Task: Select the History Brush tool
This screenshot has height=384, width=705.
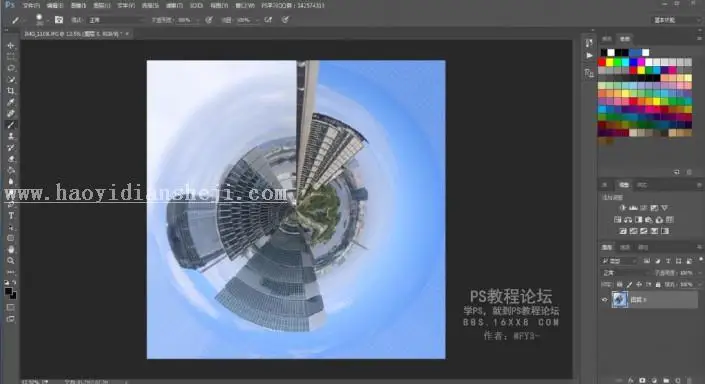Action: 11,147
